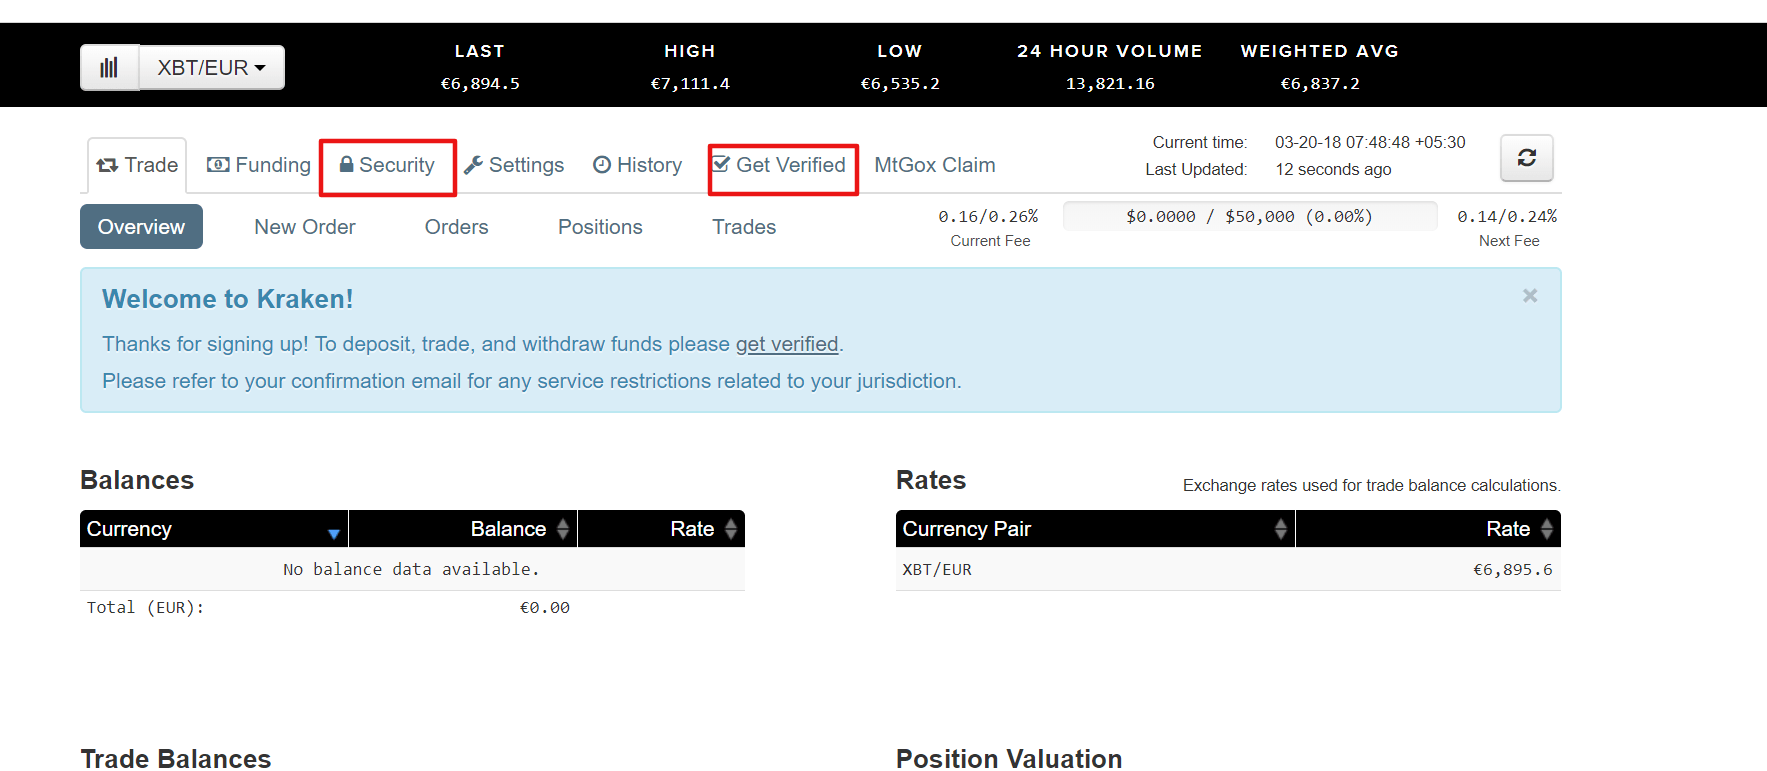Select the Overview sub-tab
The width and height of the screenshot is (1767, 771).
(141, 227)
